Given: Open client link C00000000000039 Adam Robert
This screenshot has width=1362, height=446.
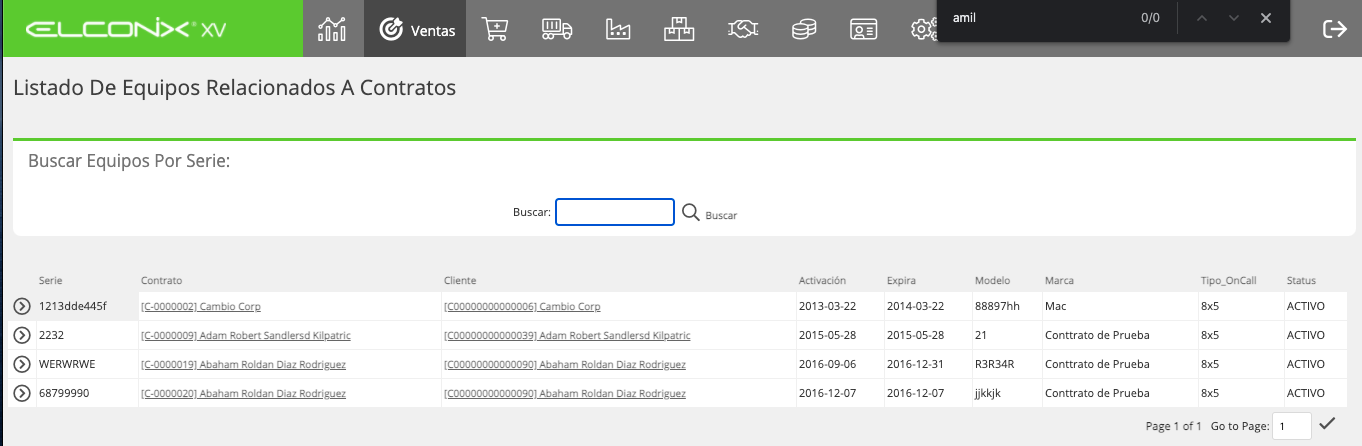Looking at the screenshot, I should [567, 336].
